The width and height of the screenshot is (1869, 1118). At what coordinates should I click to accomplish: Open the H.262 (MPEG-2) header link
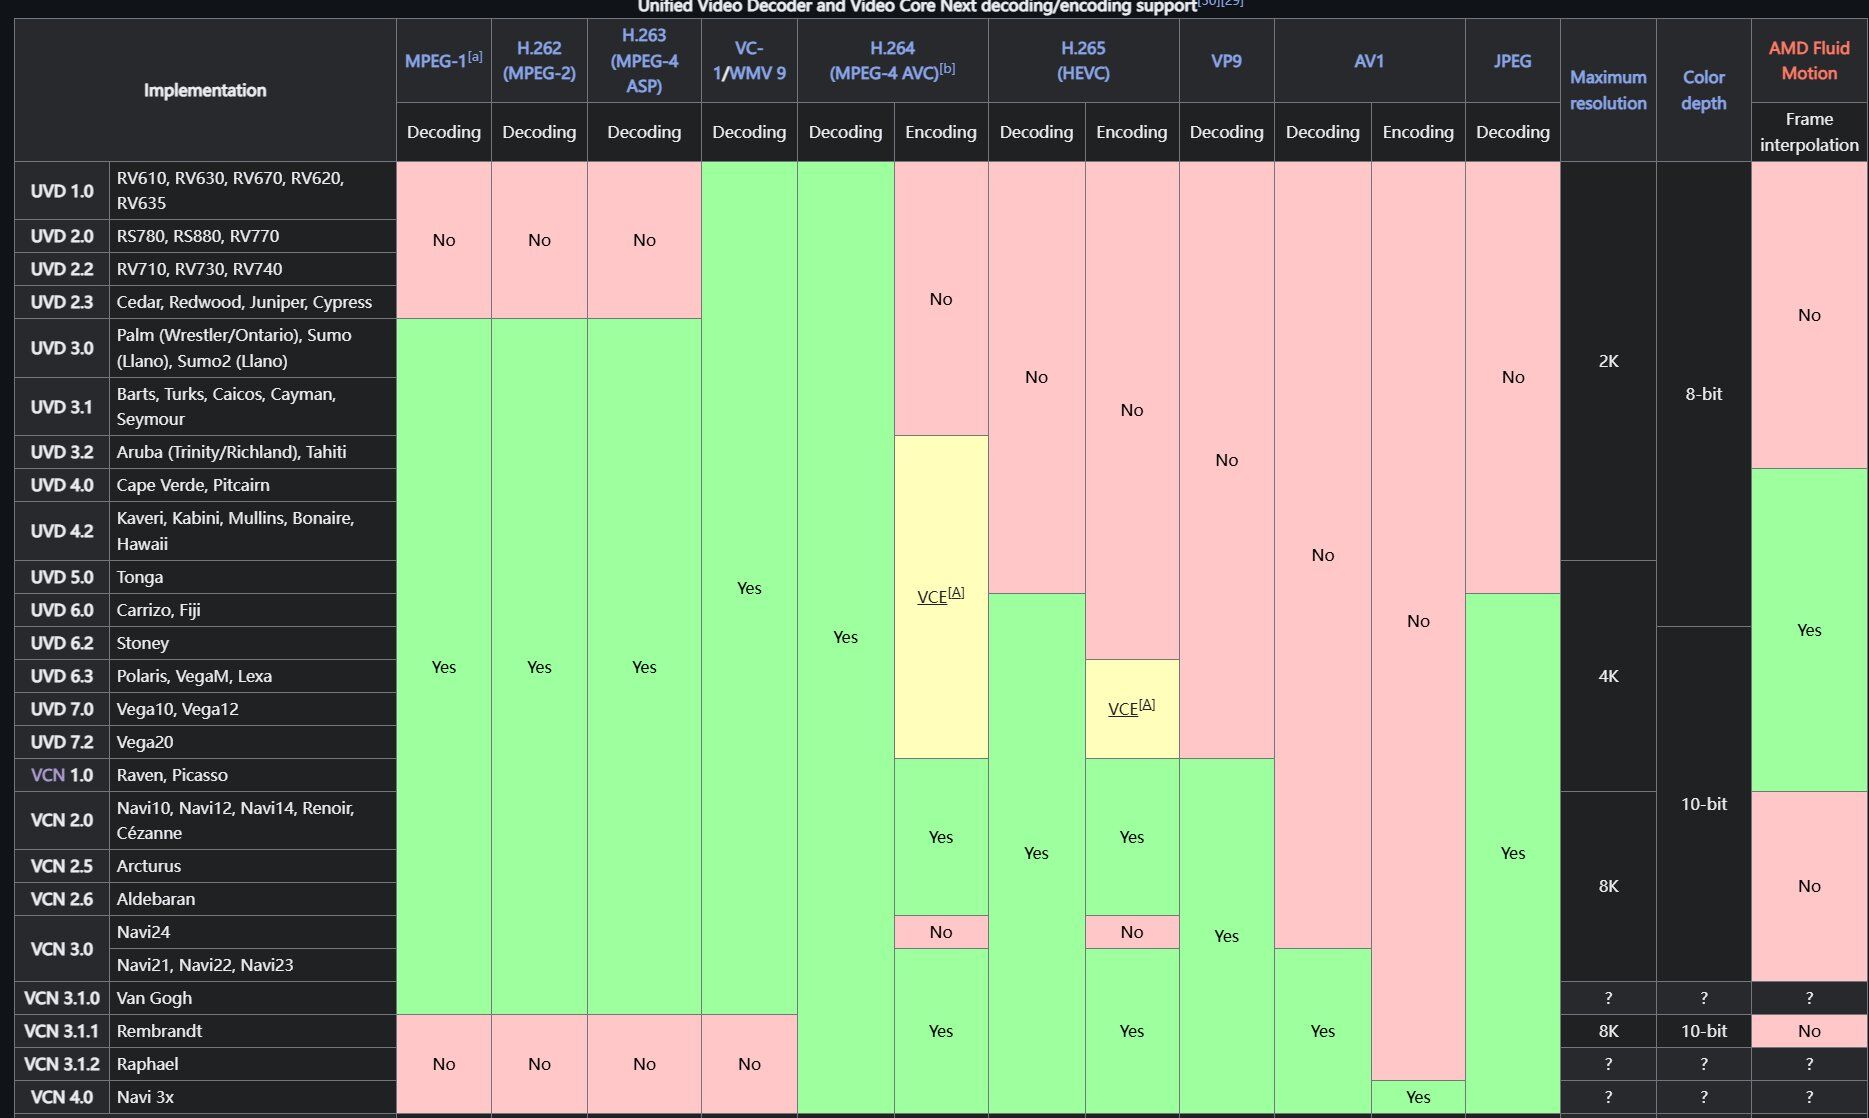tap(539, 60)
